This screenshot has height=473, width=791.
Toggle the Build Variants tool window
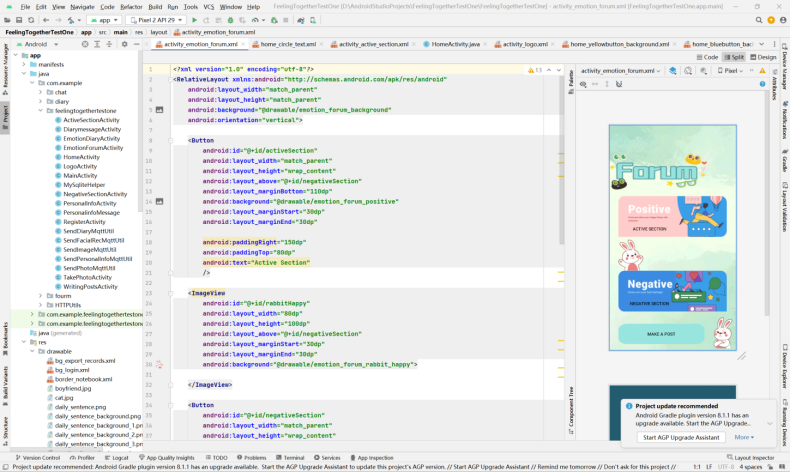click(x=5, y=385)
